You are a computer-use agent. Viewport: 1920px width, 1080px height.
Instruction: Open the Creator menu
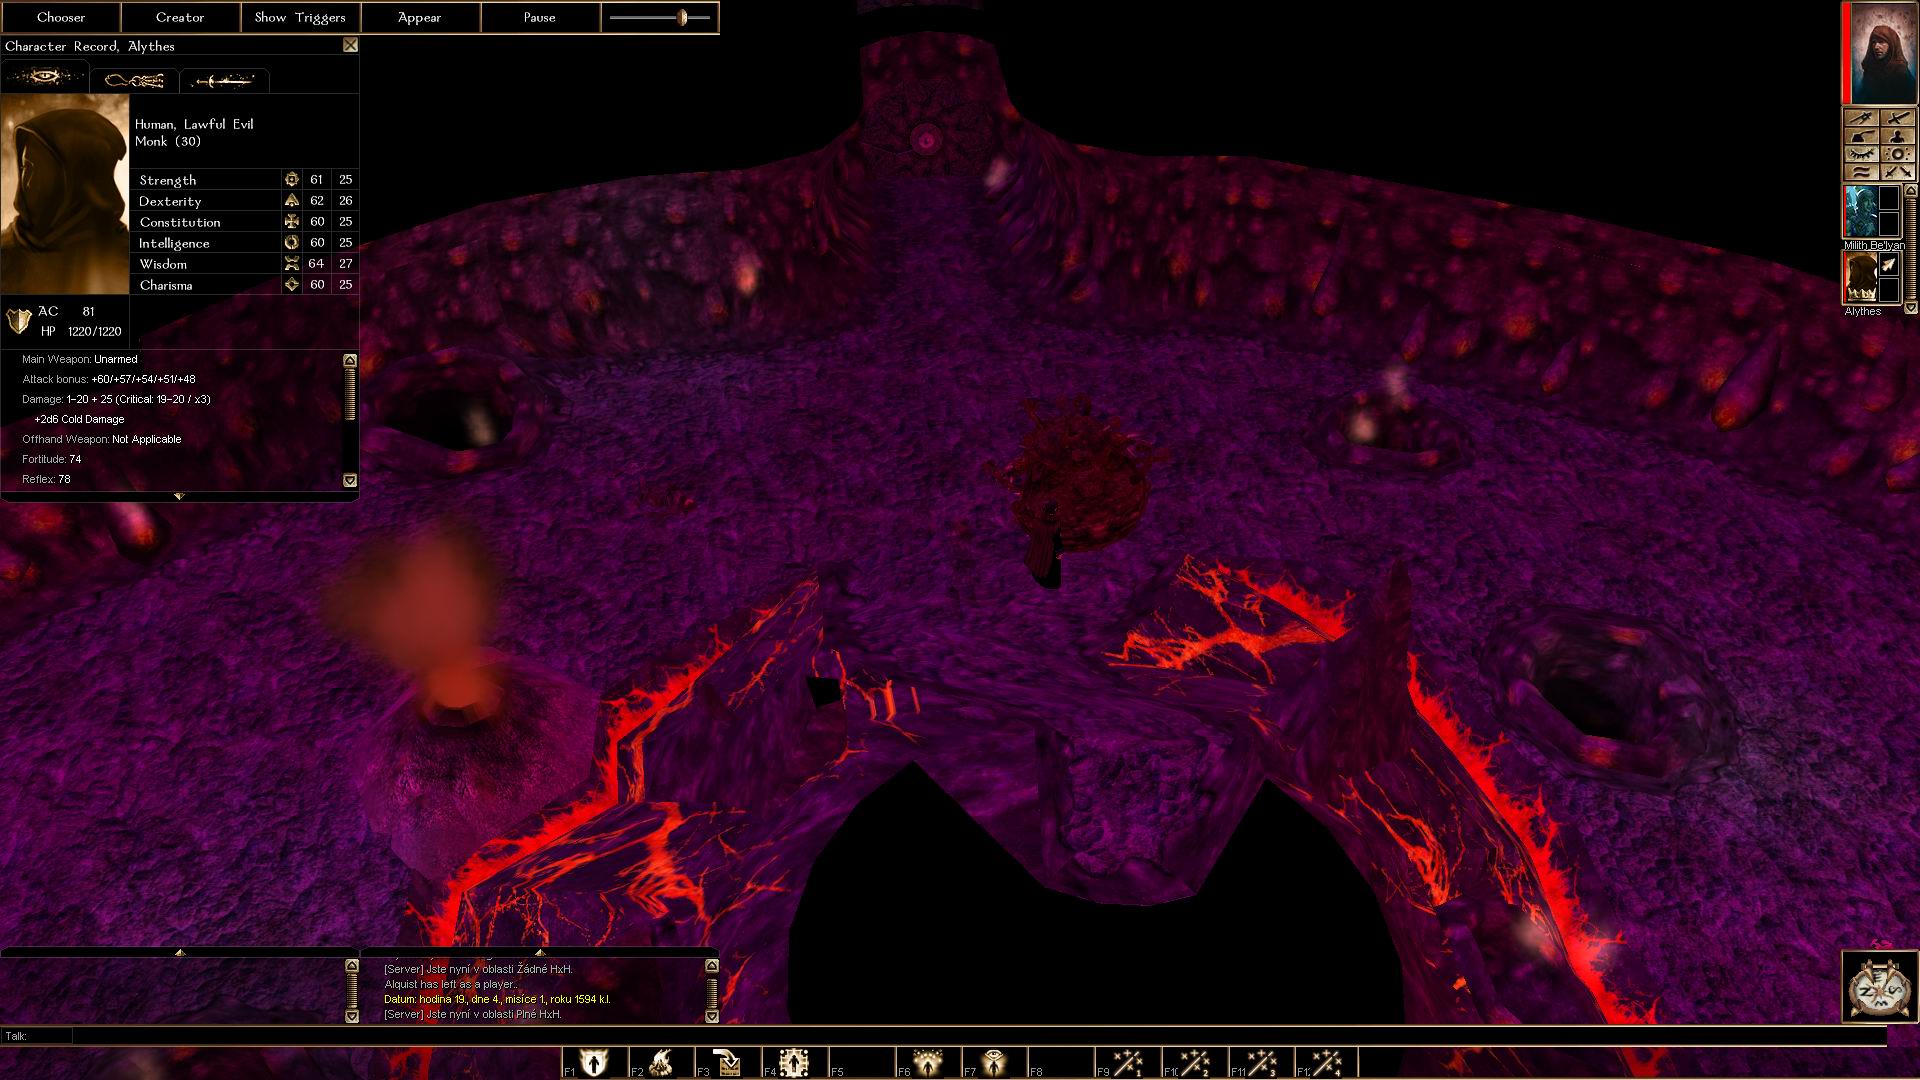[x=180, y=17]
